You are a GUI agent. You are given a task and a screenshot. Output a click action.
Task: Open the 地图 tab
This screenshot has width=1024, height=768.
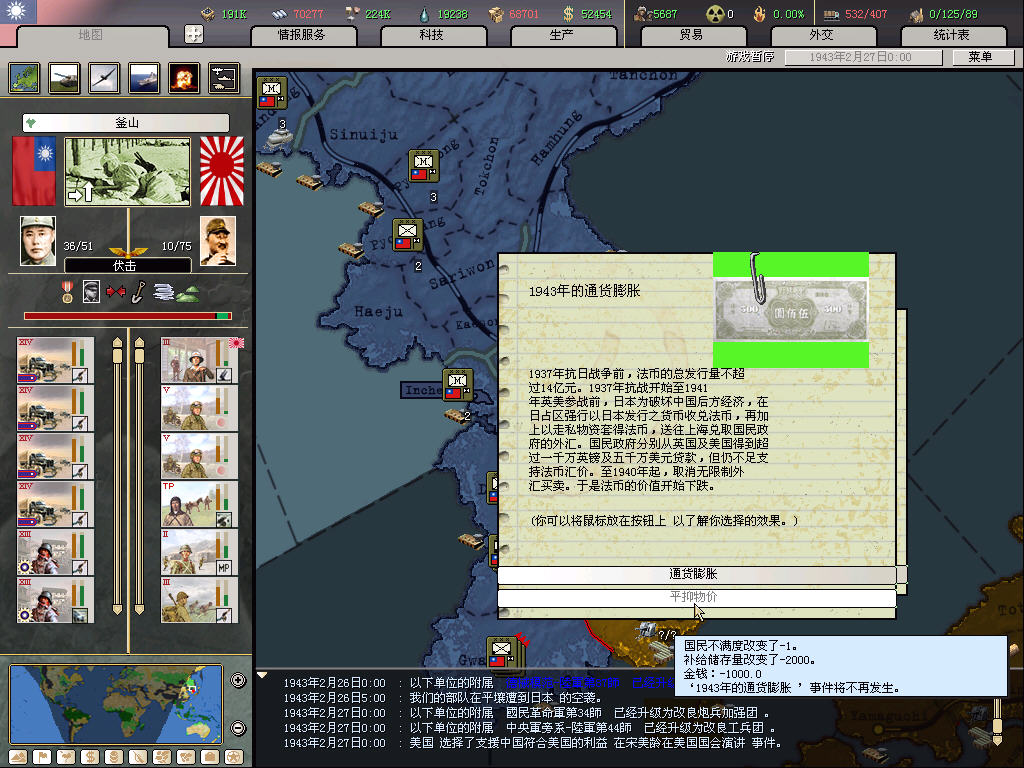(x=91, y=35)
